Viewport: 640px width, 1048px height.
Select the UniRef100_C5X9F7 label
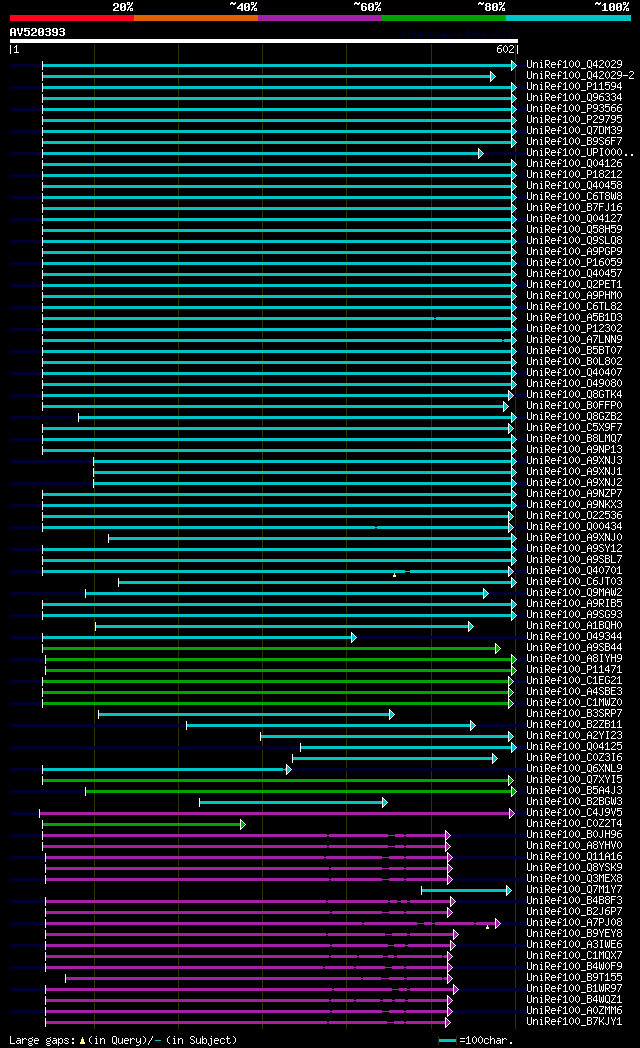[574, 428]
